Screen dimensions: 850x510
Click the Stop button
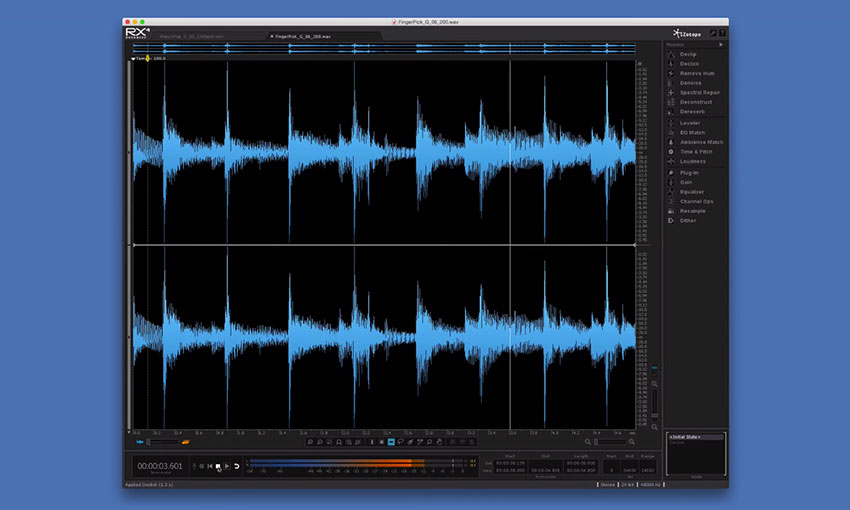click(x=218, y=466)
